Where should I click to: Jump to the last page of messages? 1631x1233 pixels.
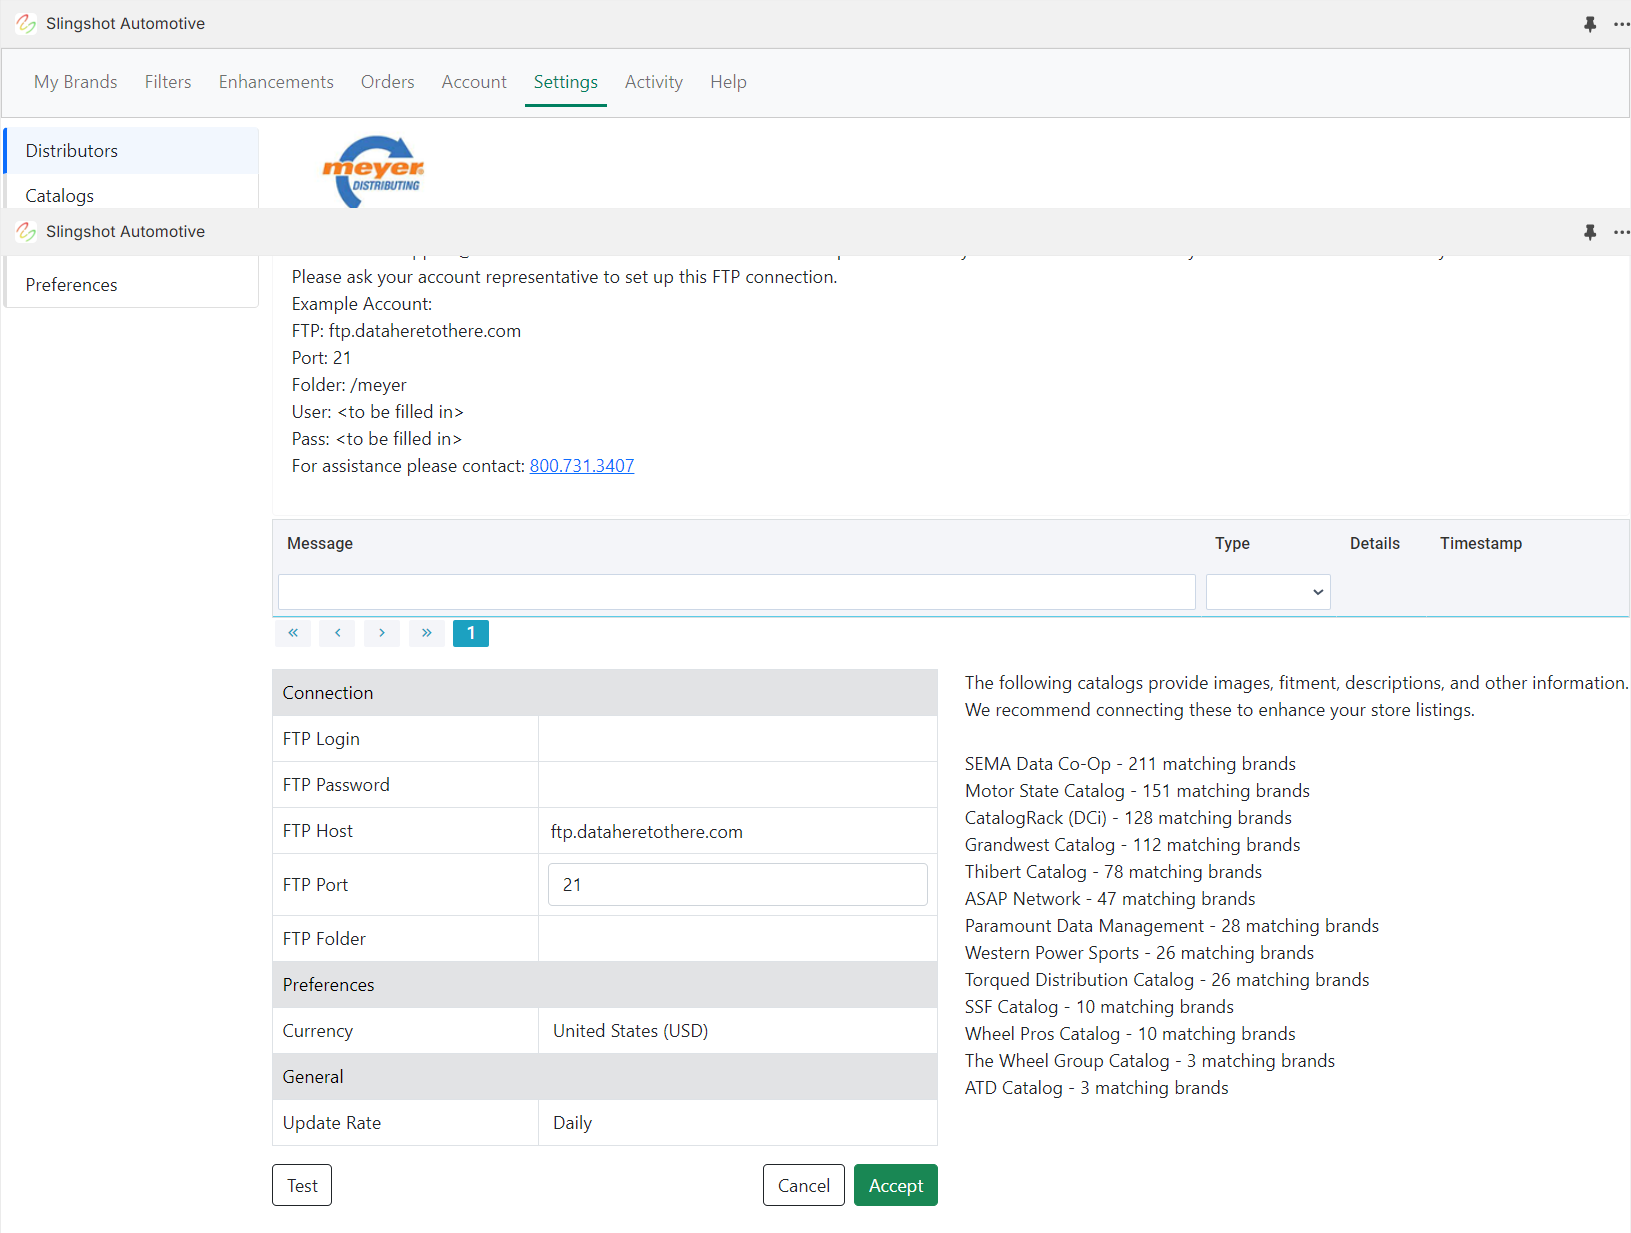coord(427,633)
